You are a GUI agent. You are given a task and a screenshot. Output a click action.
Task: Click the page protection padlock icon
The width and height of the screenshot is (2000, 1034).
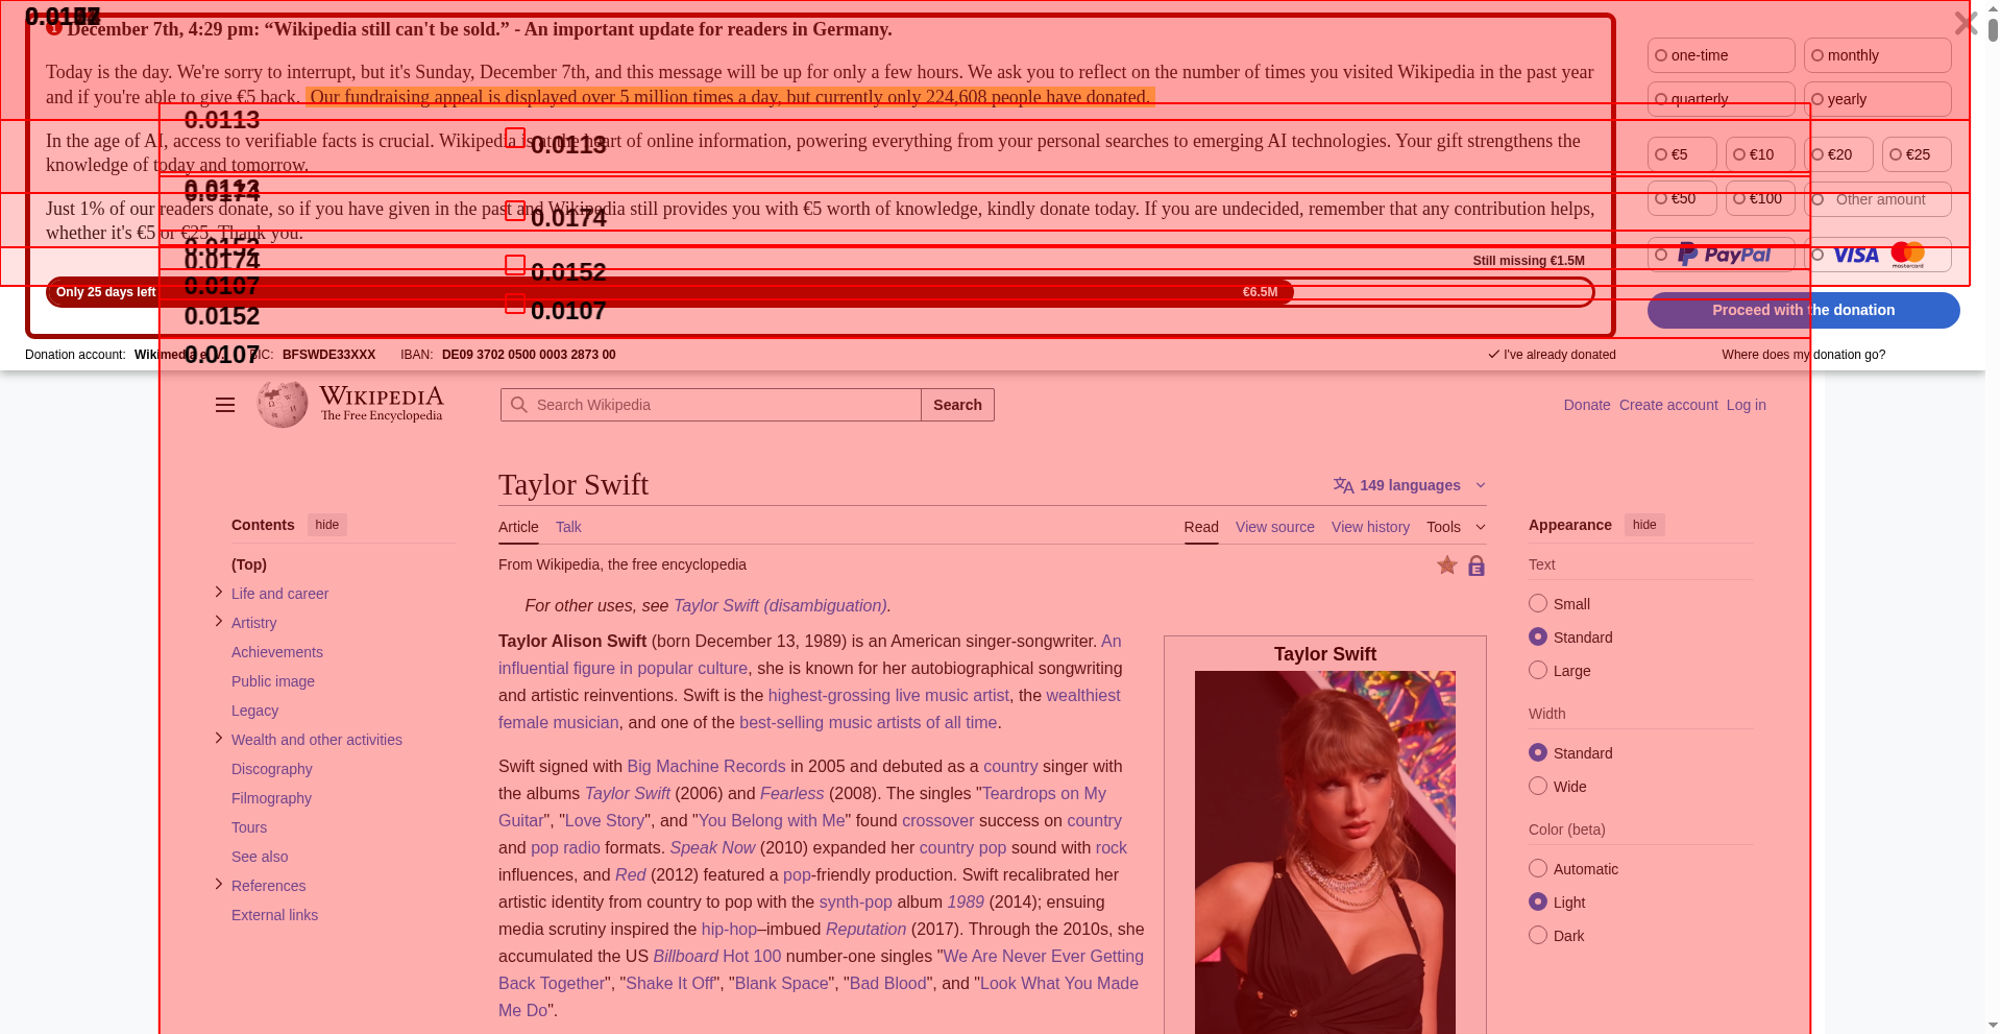[x=1476, y=566]
